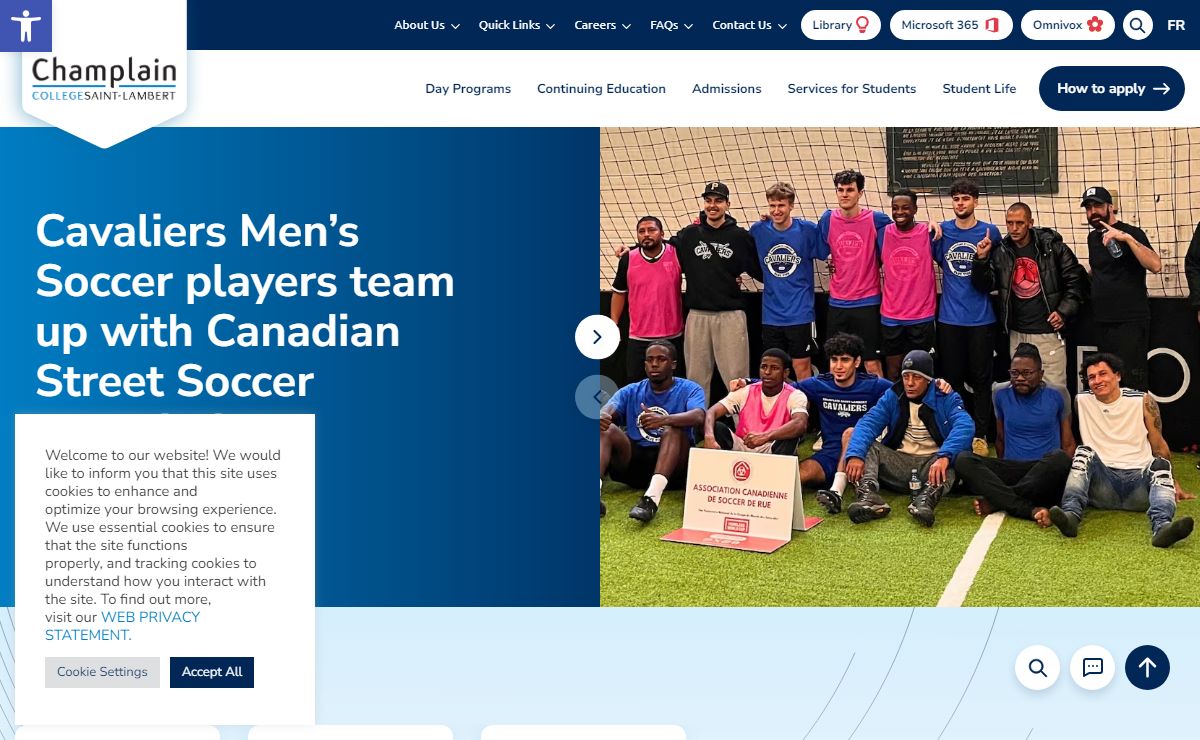The height and width of the screenshot is (740, 1200).
Task: Click the Accept All cookies button
Action: click(x=212, y=672)
